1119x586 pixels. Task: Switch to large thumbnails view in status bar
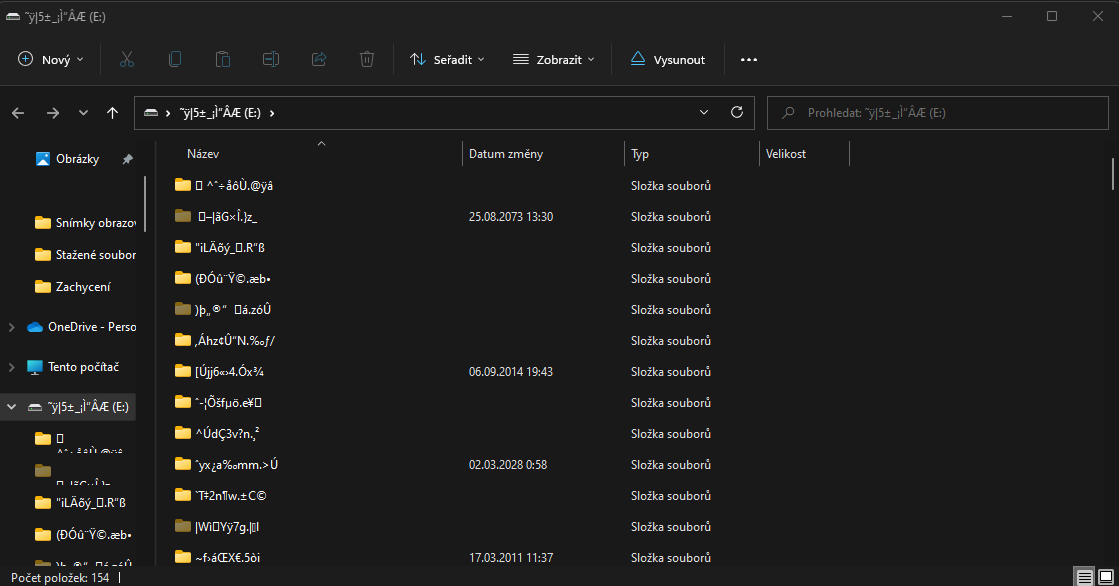(x=1104, y=577)
